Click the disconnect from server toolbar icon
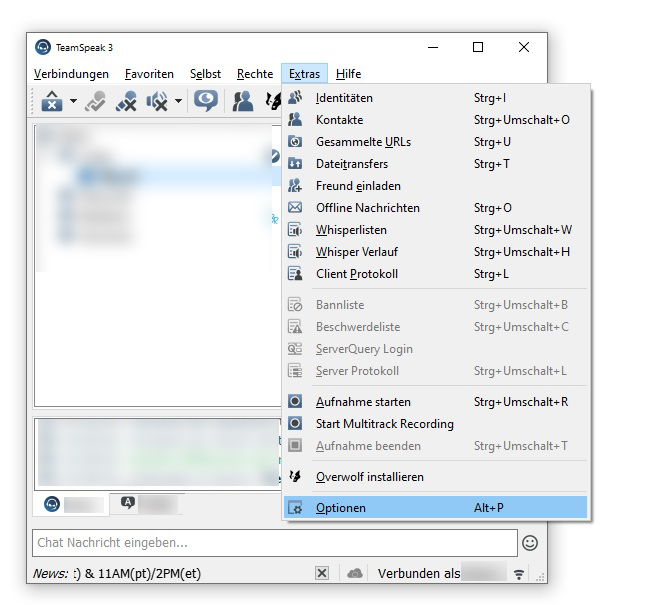This screenshot has height=605, width=651. (x=52, y=101)
